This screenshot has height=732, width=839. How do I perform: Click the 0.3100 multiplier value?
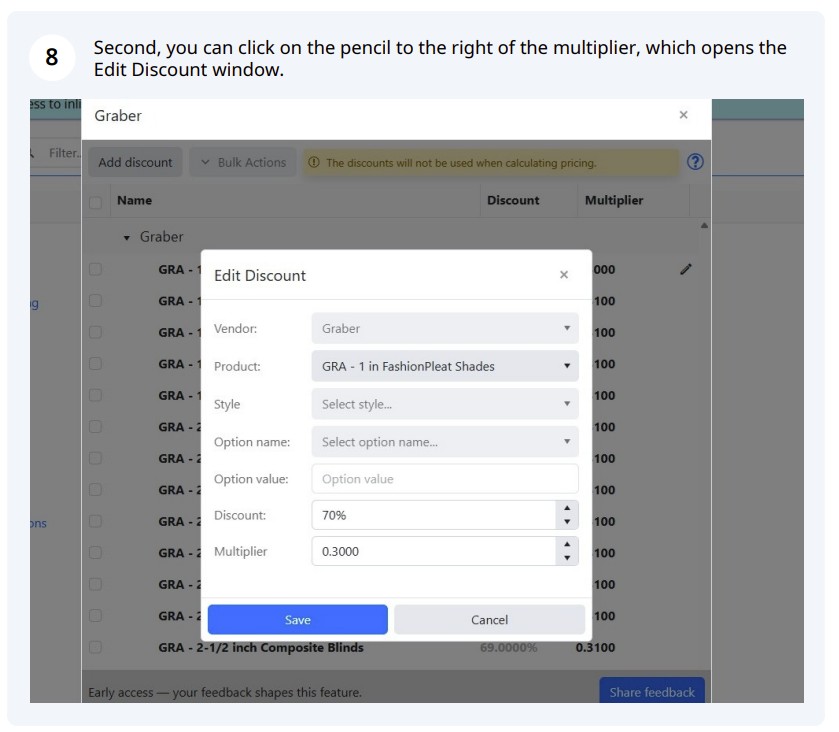tap(595, 647)
